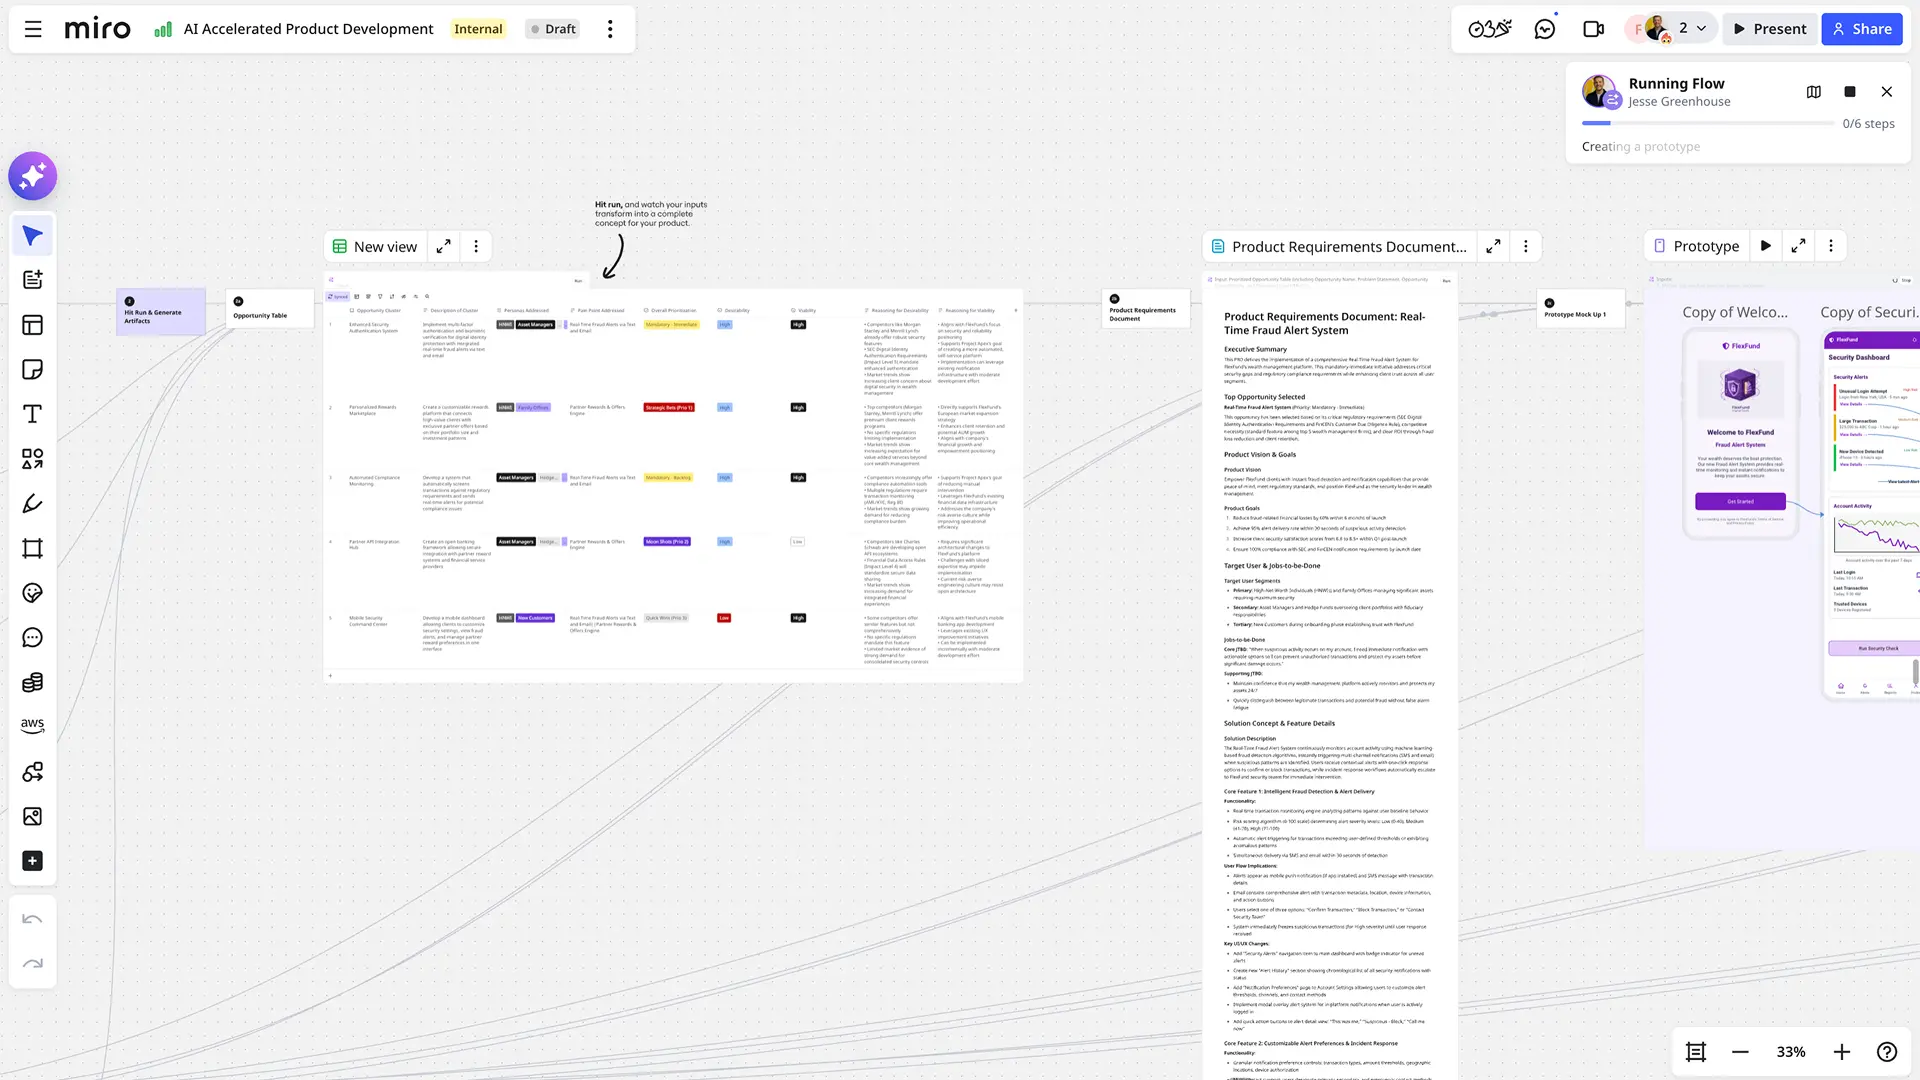Screen dimensions: 1920x1080
Task: Open the Templates tool in sidebar
Action: (x=32, y=325)
